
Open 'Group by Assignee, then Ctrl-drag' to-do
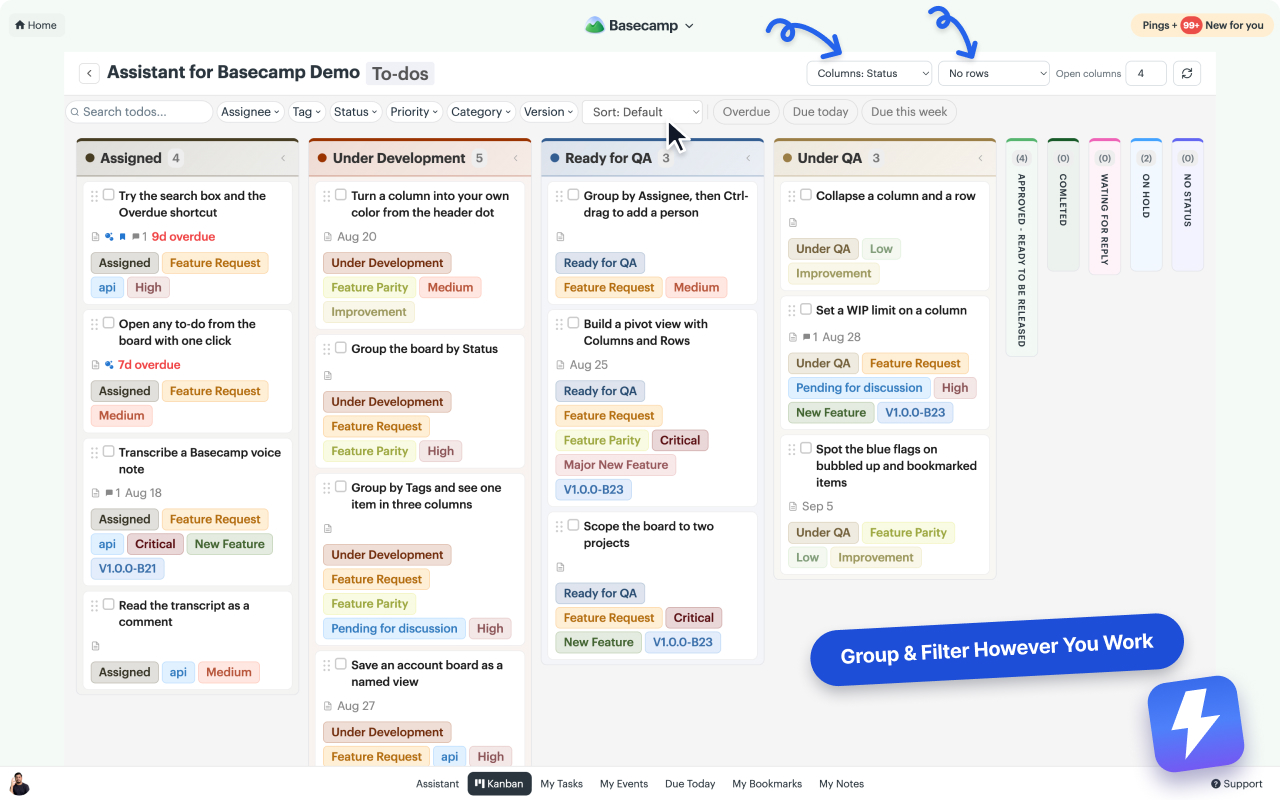[x=666, y=204]
